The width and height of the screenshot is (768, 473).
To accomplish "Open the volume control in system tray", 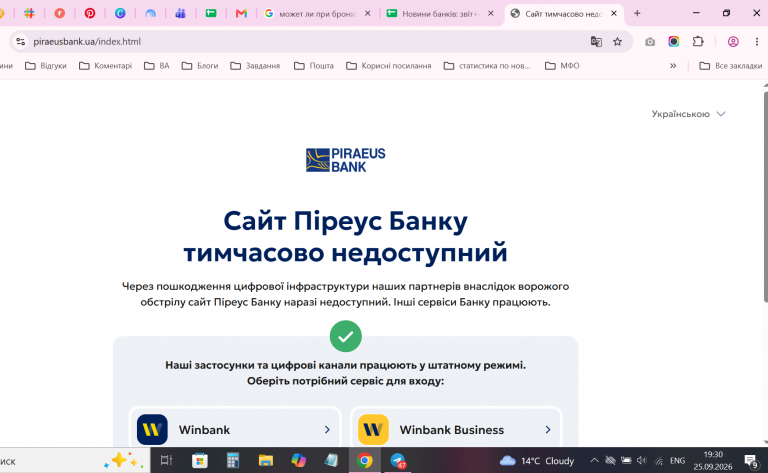I will point(642,461).
